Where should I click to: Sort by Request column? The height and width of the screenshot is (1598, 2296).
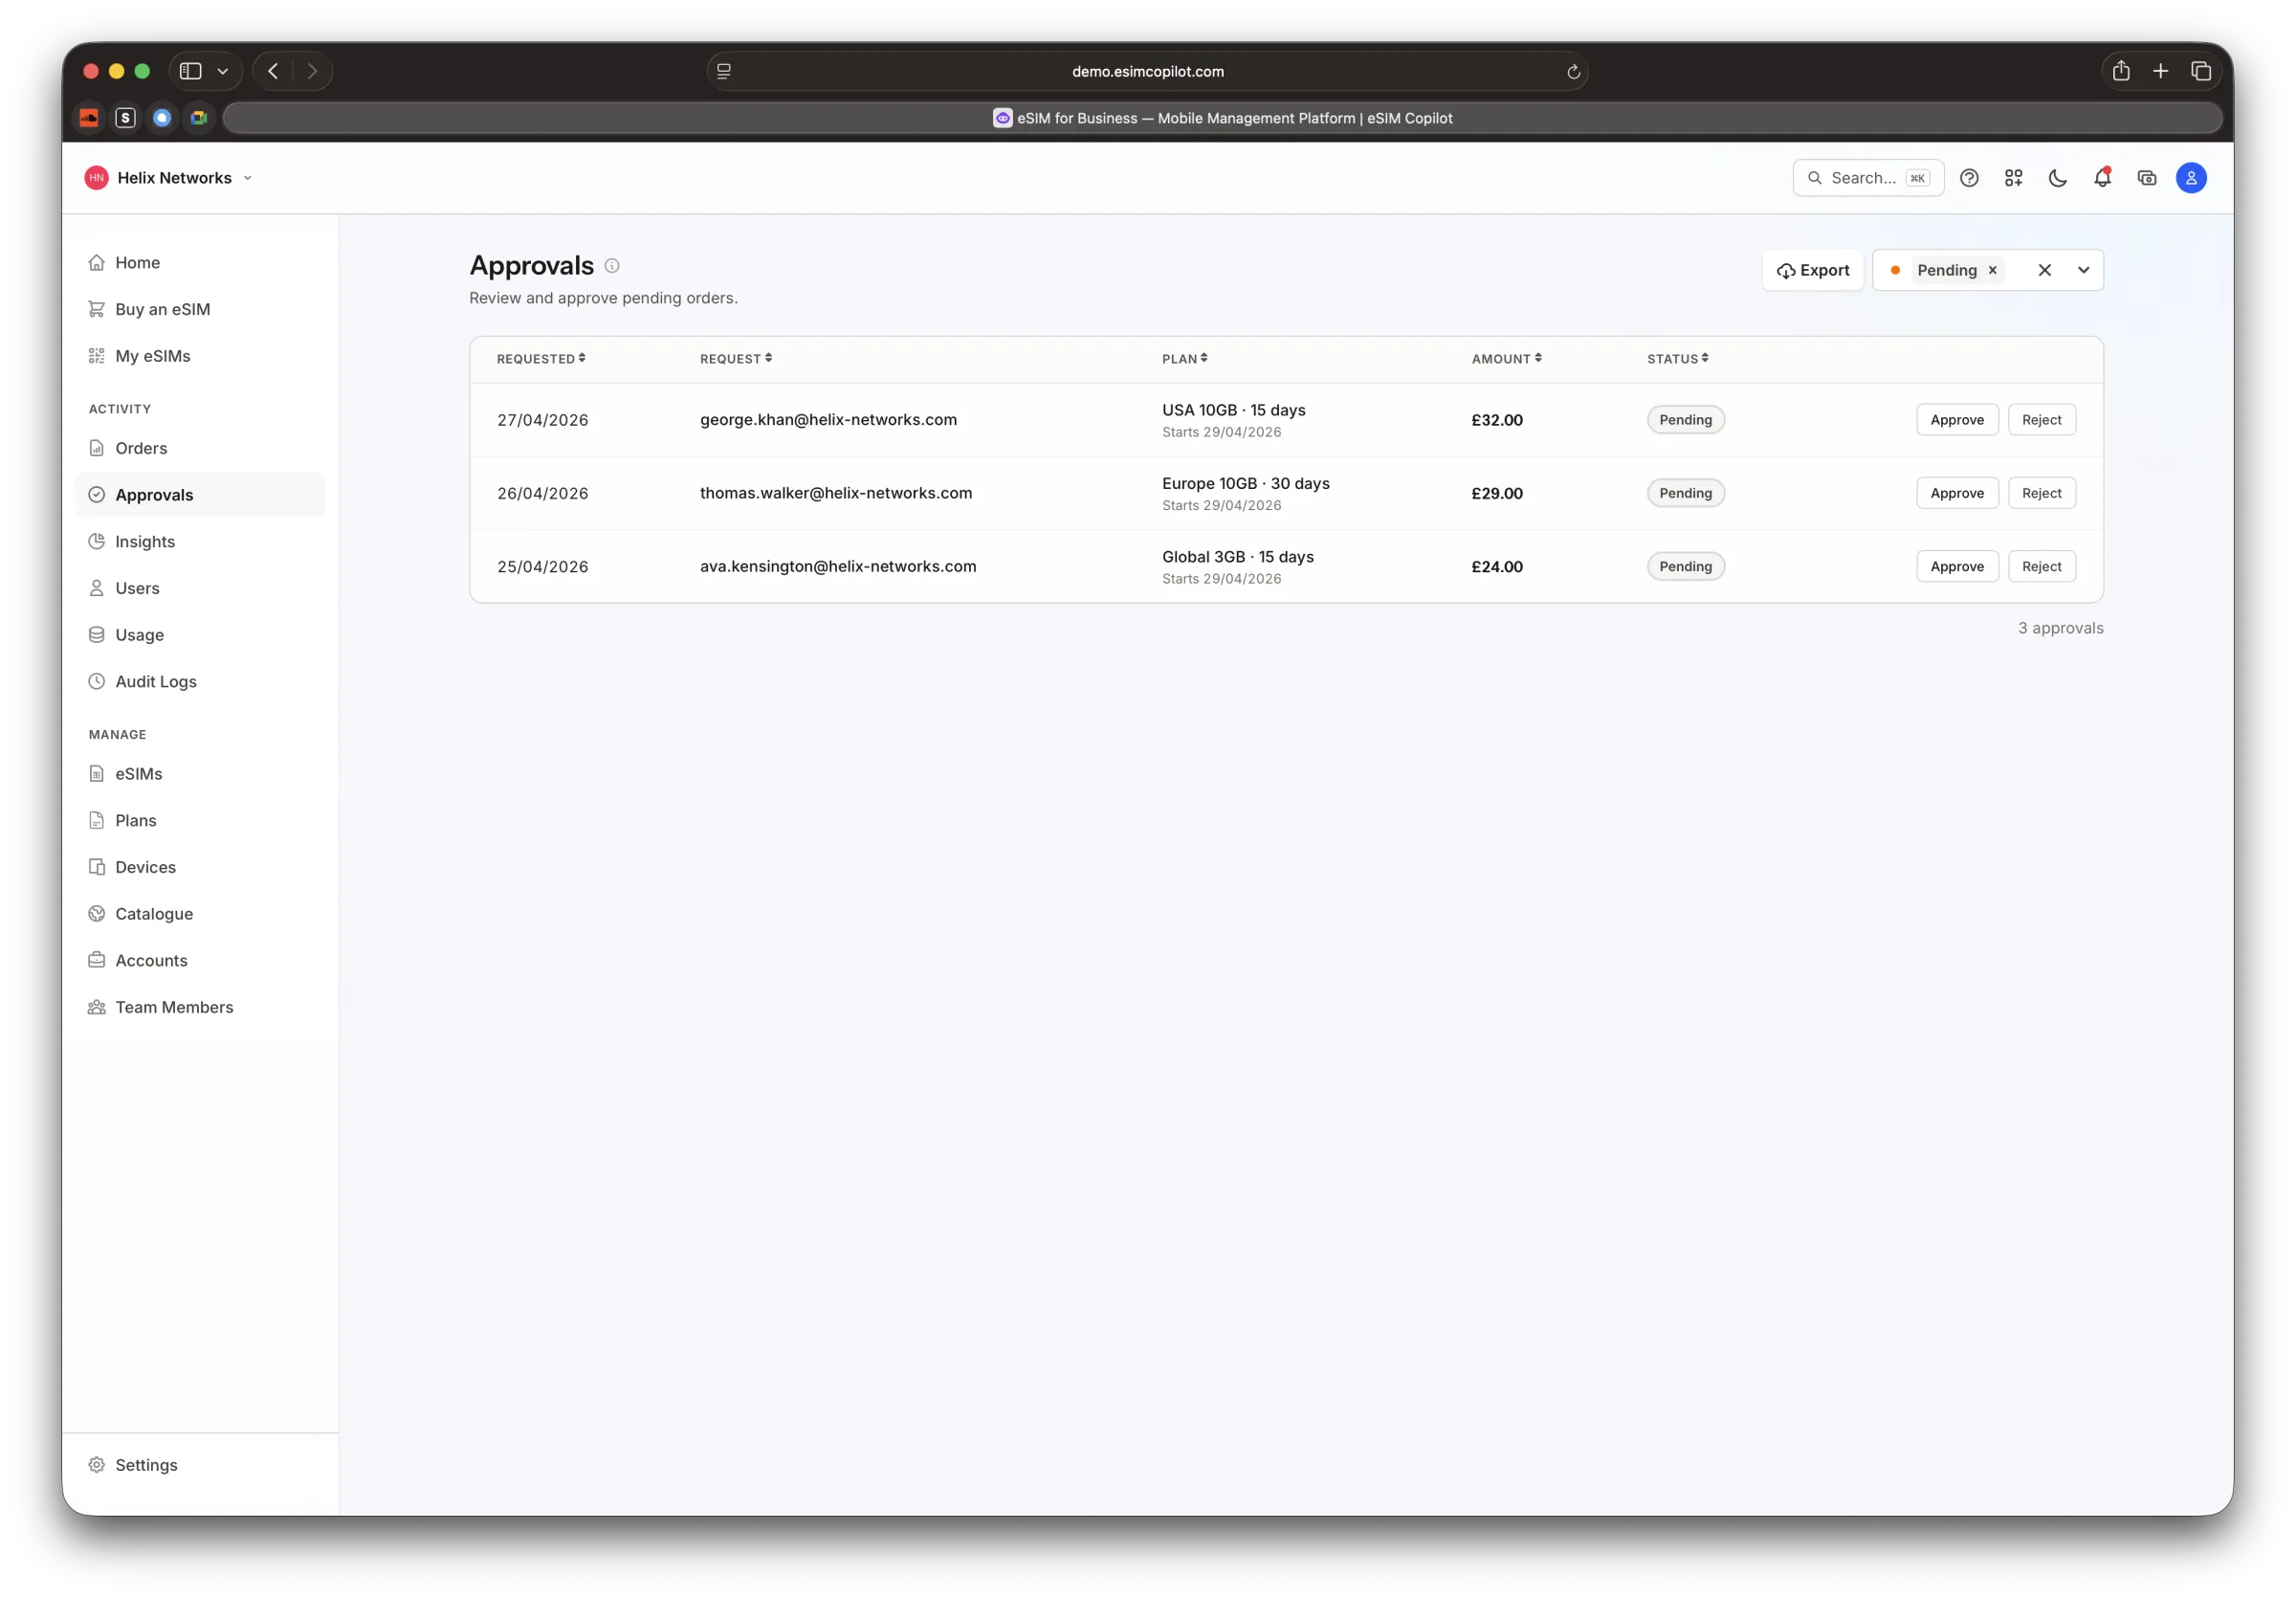pos(736,359)
